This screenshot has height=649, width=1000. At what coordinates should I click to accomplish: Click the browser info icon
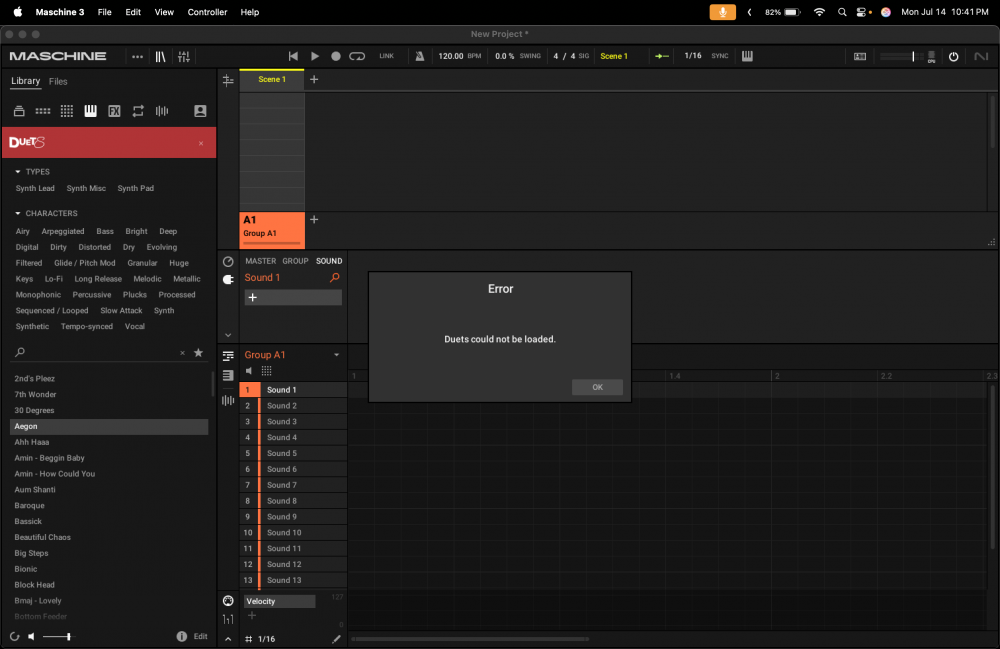pos(182,636)
